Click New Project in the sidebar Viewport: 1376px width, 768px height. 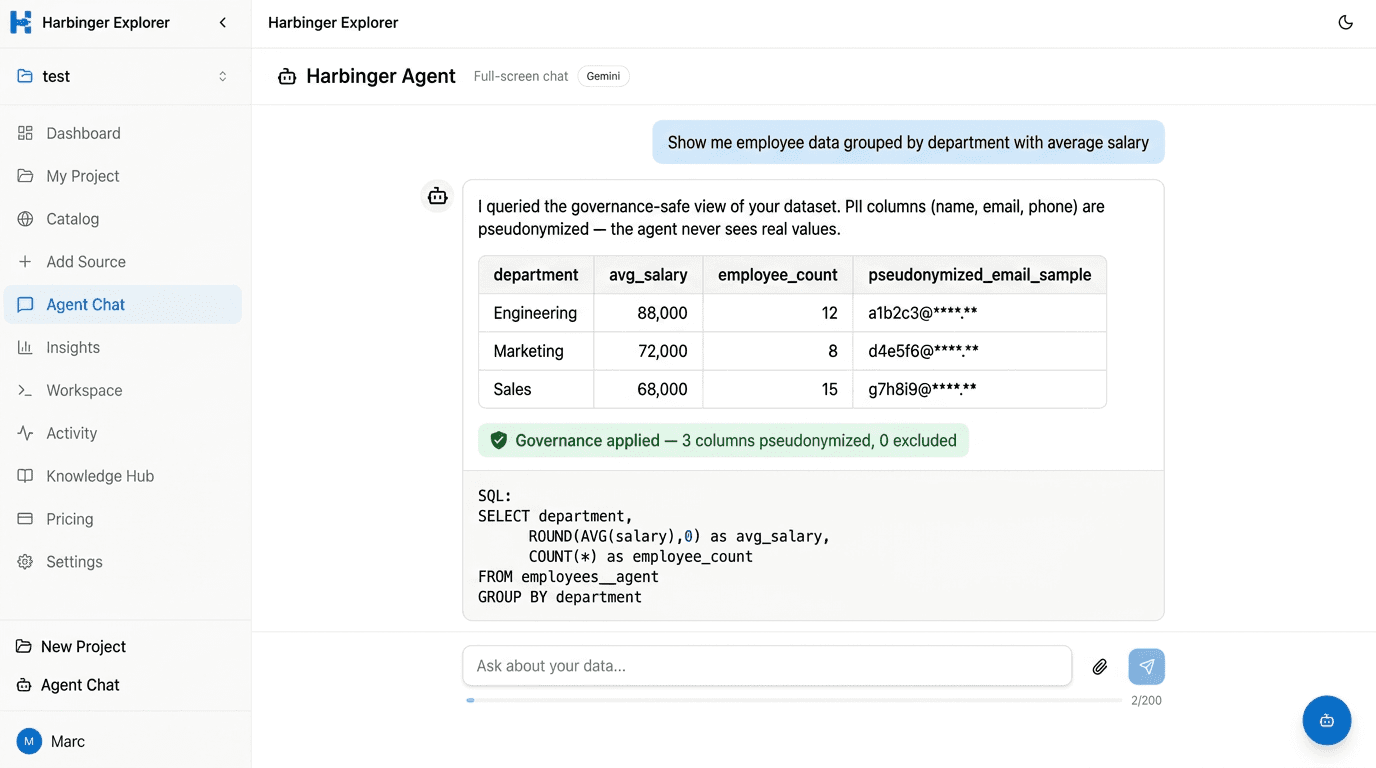(83, 647)
